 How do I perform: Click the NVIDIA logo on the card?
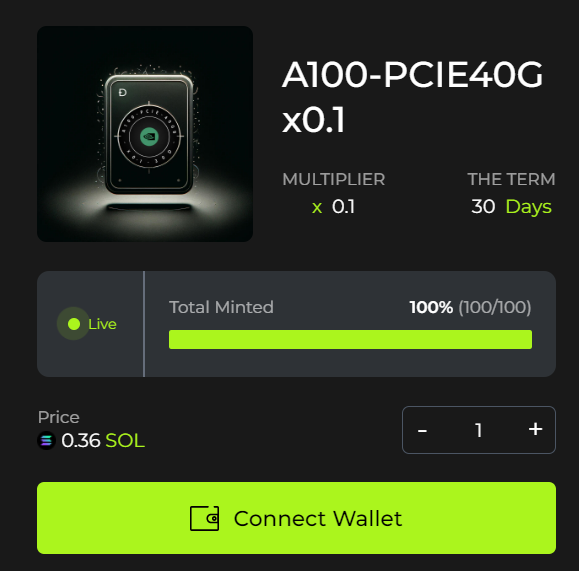149,136
